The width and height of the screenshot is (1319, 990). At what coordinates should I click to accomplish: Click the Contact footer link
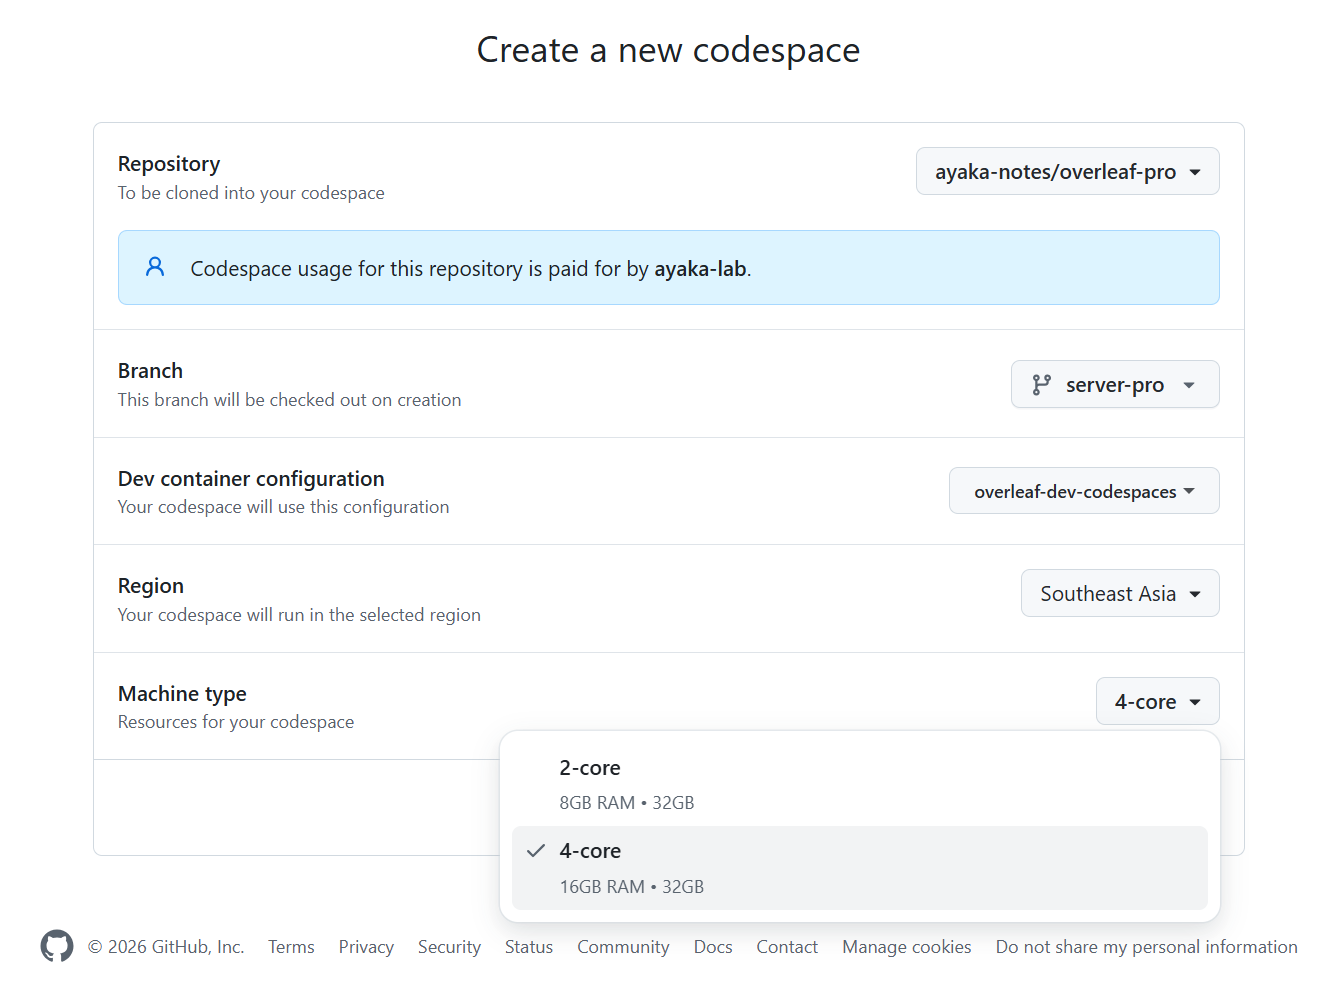tap(787, 947)
